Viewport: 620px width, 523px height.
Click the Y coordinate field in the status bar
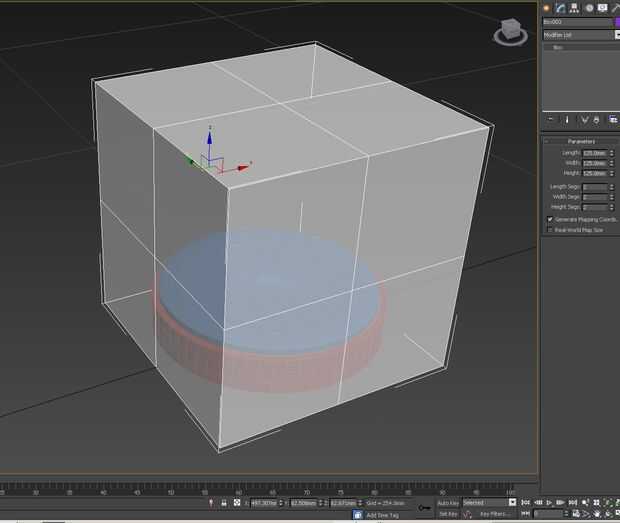pyautogui.click(x=304, y=503)
